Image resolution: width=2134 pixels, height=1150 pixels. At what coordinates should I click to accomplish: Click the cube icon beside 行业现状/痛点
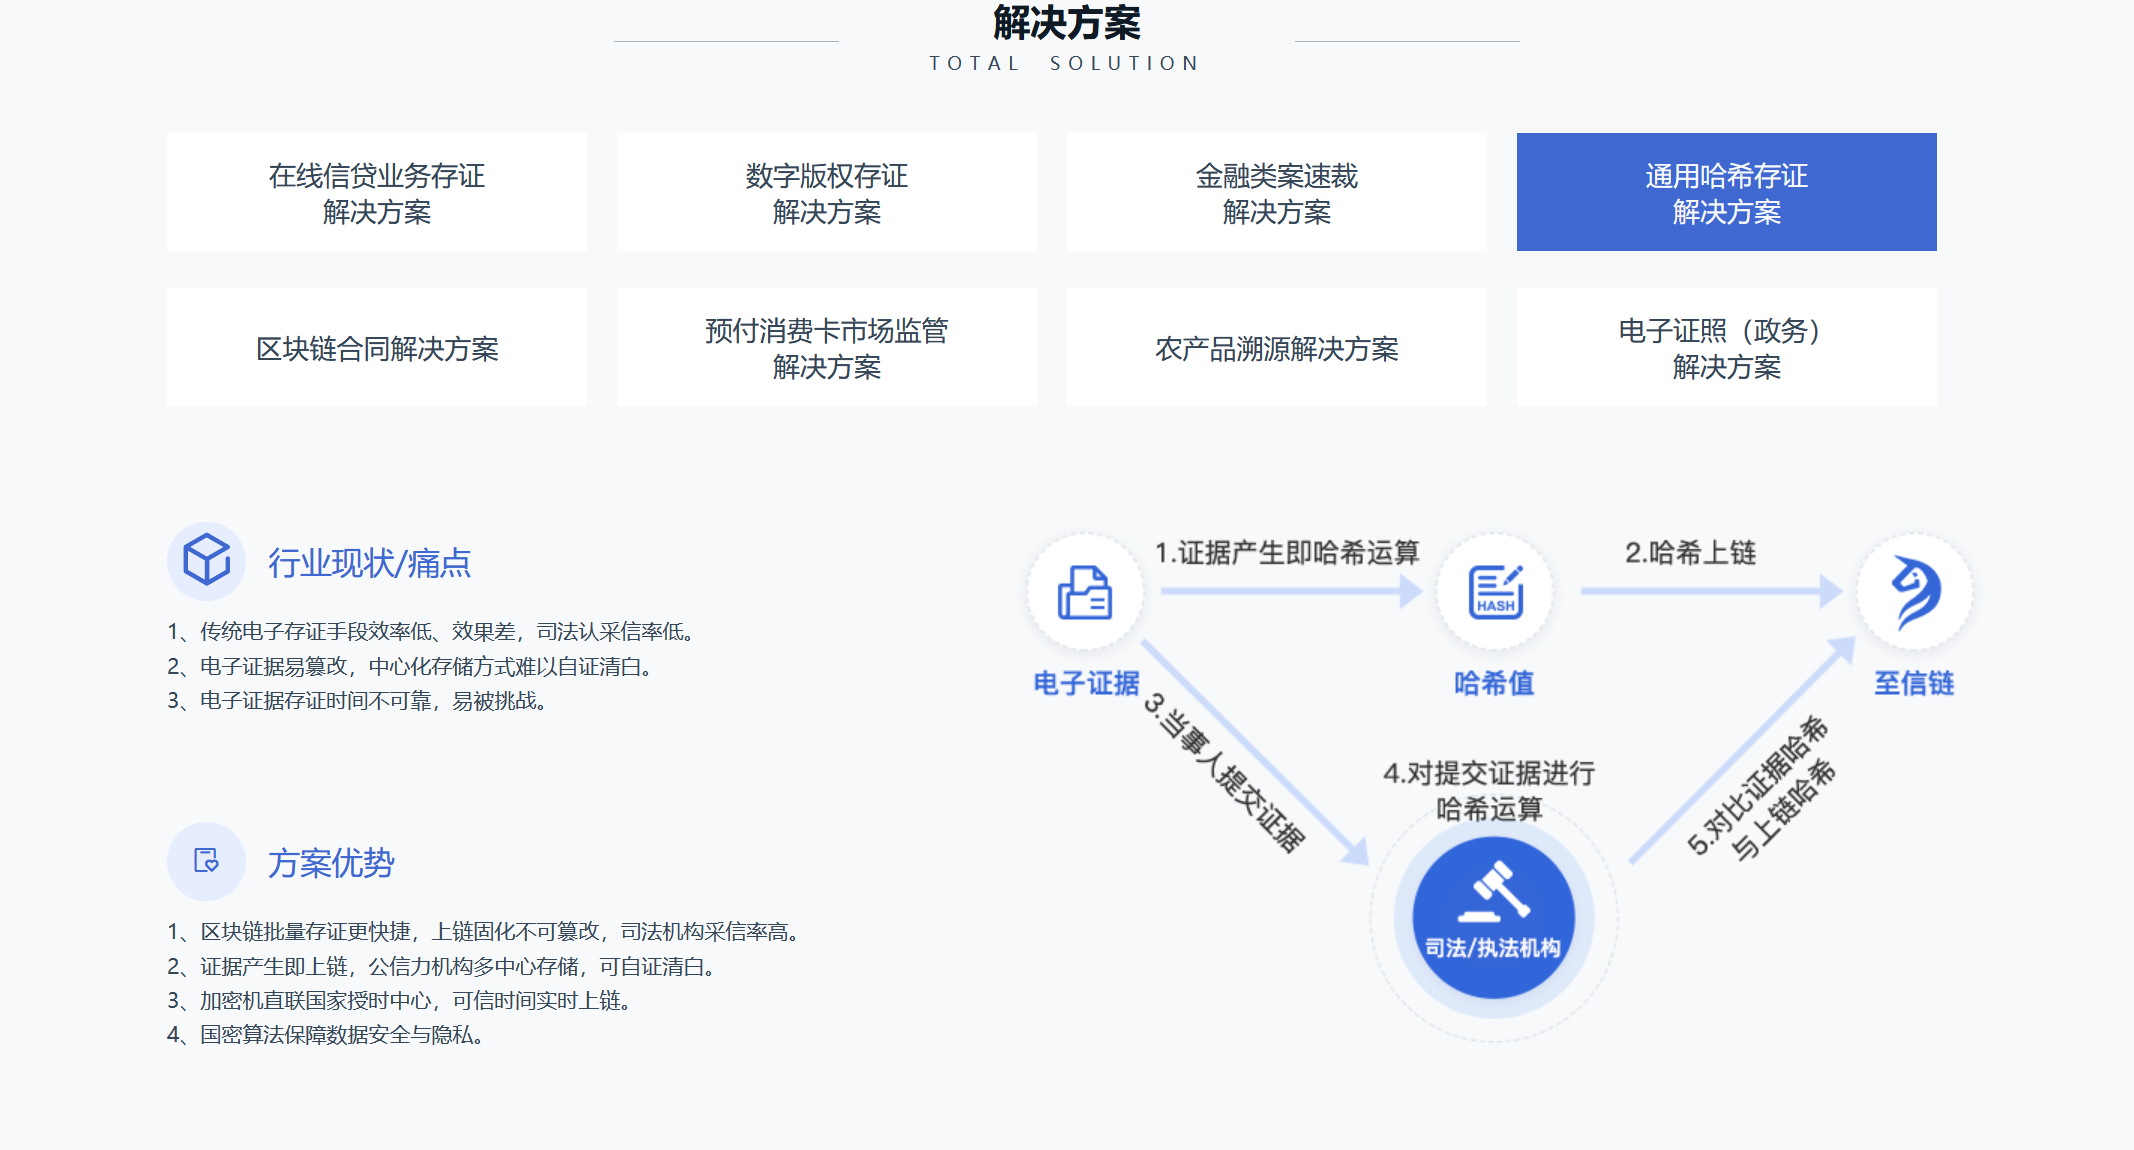click(x=207, y=560)
